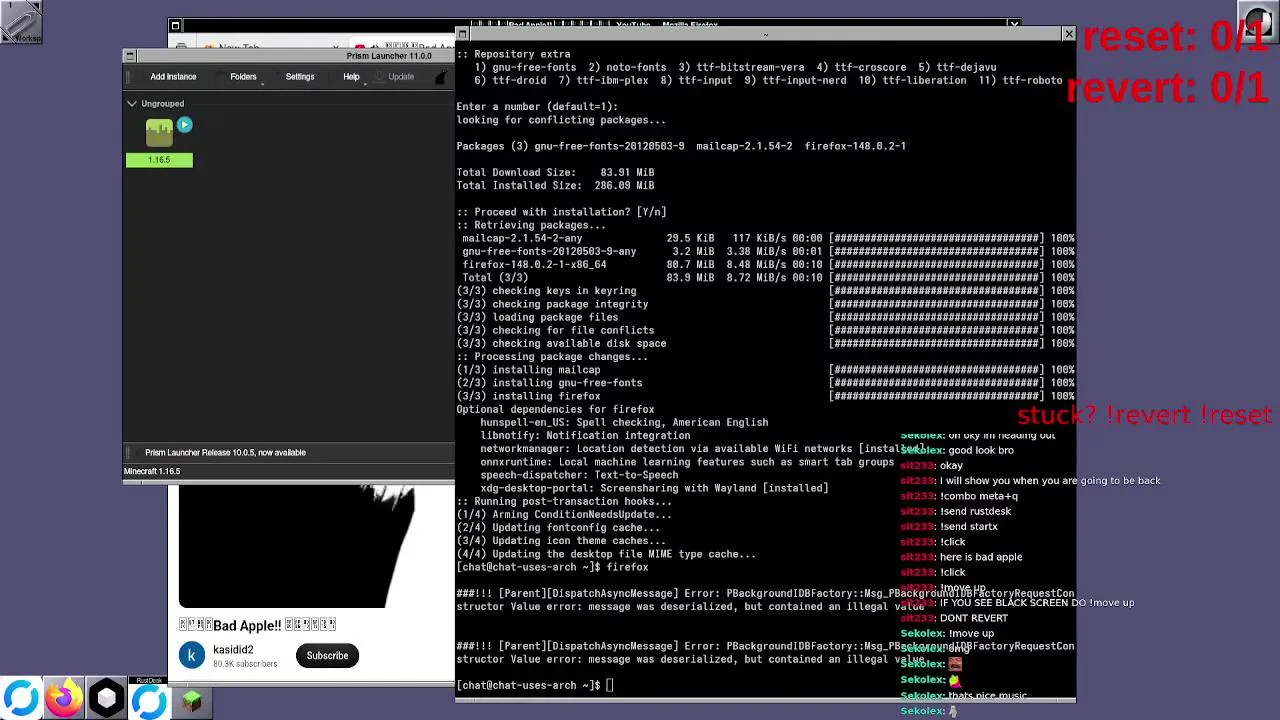Open the Firefox window menu icon

175,26
